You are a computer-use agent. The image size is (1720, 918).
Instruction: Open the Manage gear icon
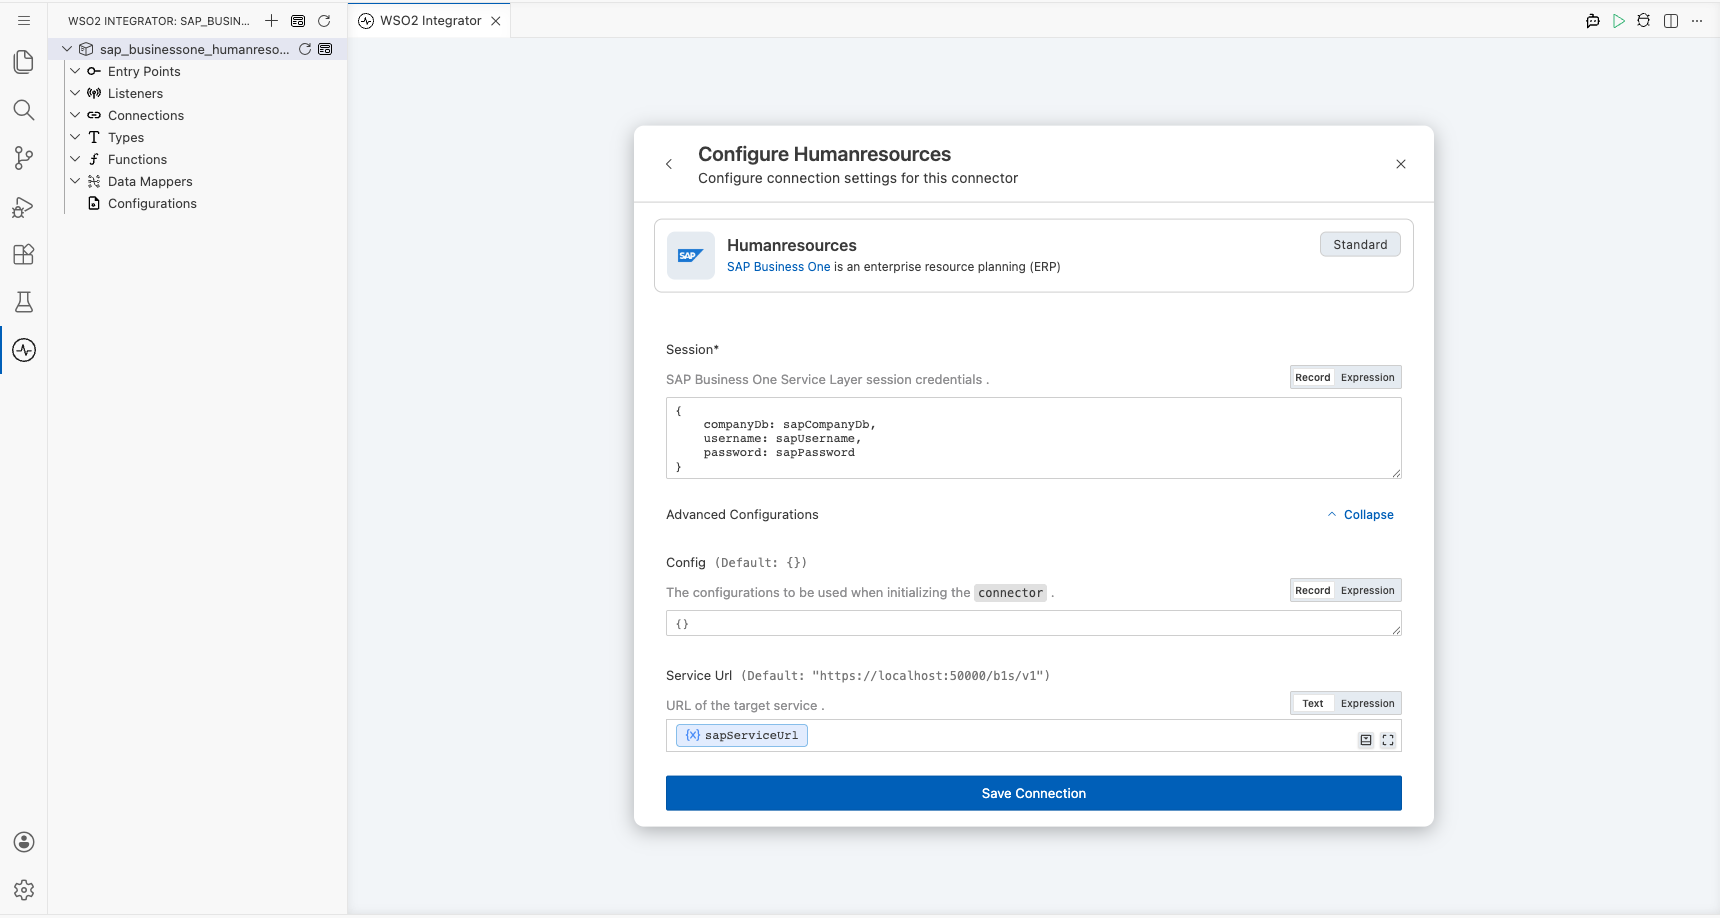coord(24,890)
